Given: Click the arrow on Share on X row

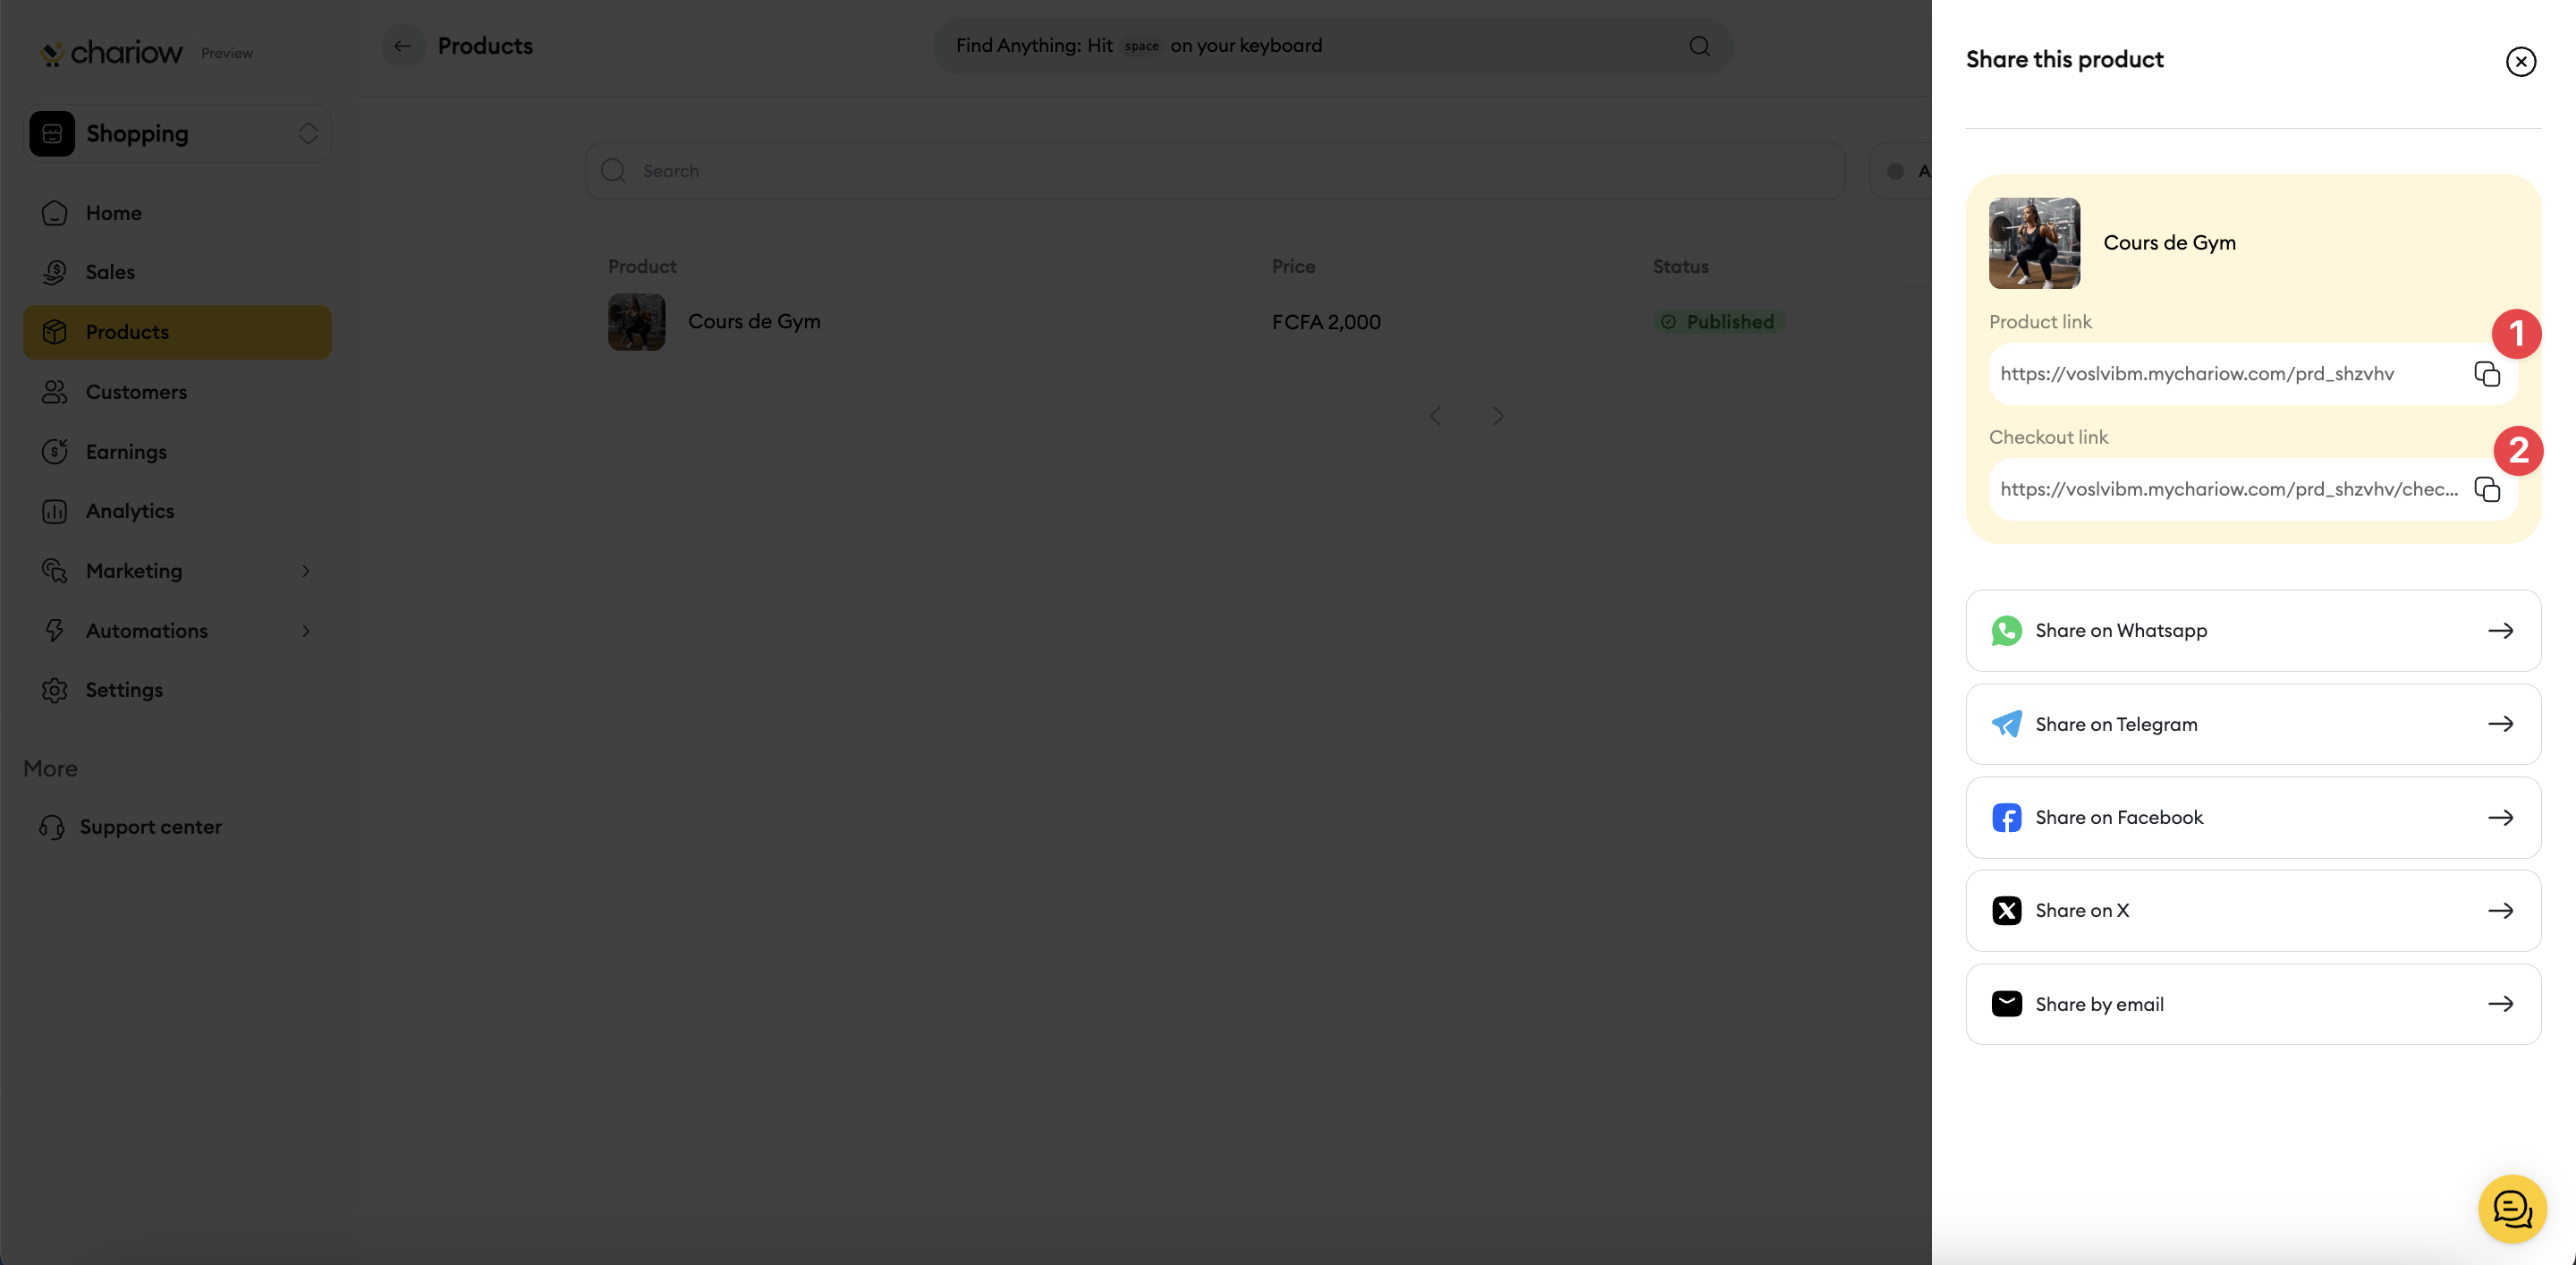Looking at the screenshot, I should pyautogui.click(x=2500, y=911).
